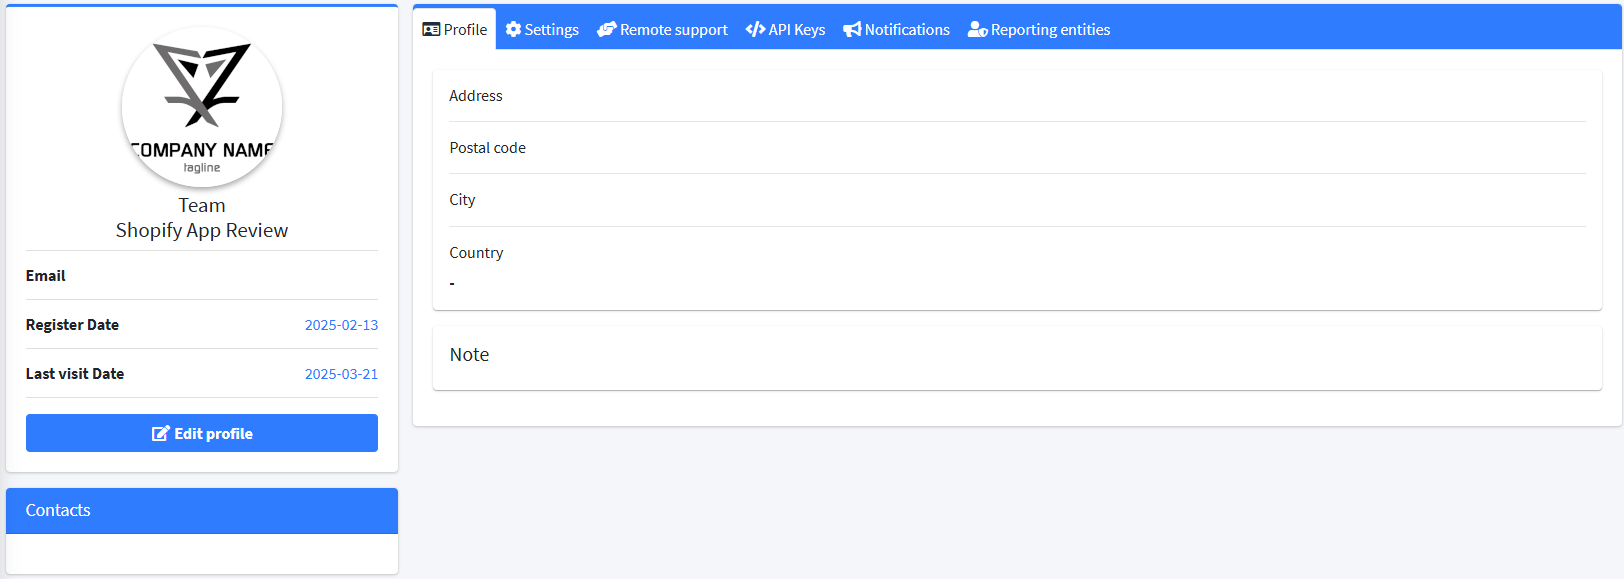This screenshot has width=1624, height=579.
Task: Click the Register Date label
Action: tap(72, 325)
